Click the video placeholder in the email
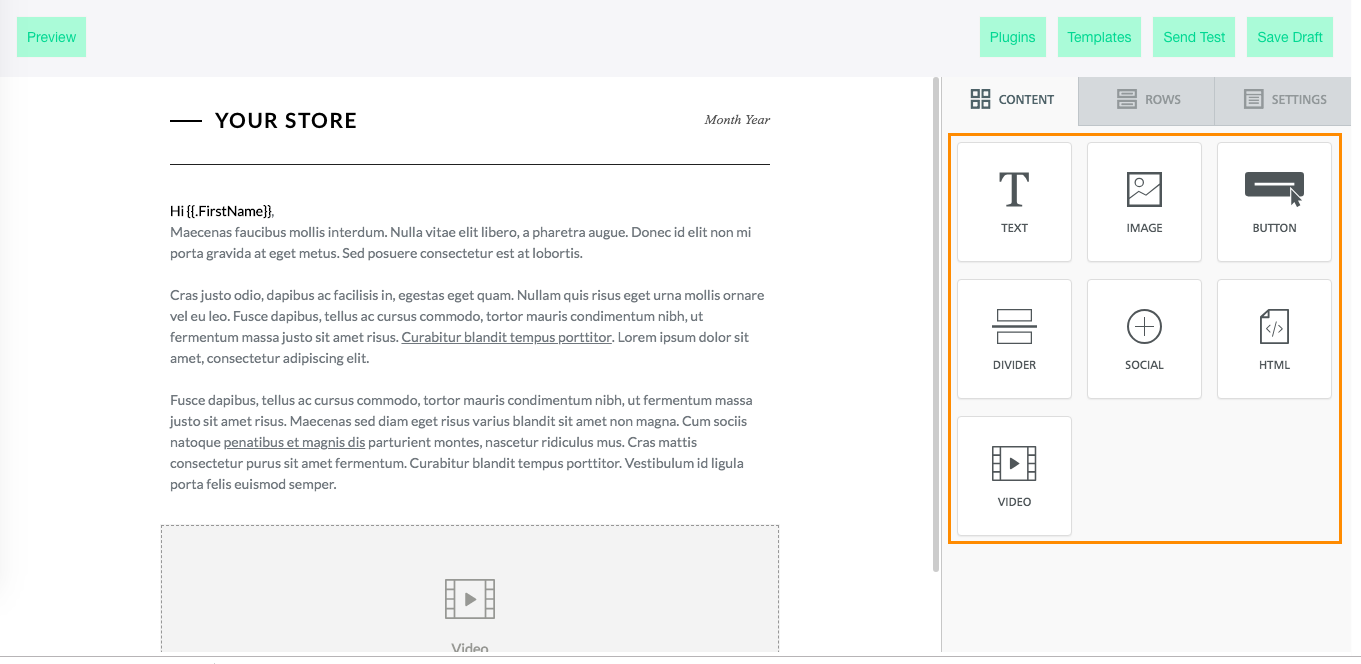1361x664 pixels. (470, 590)
